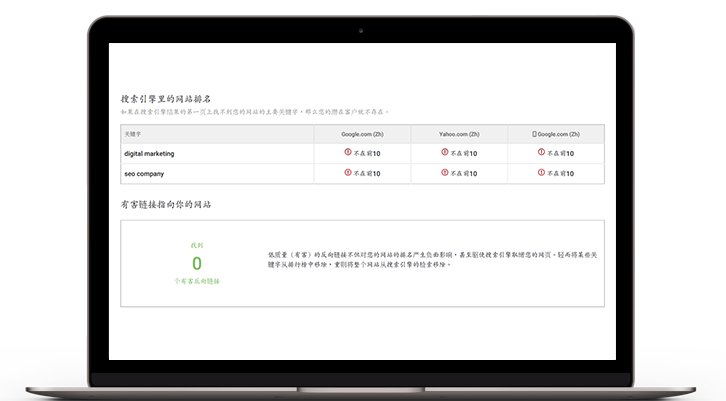Select the seo company keyword row
The image size is (726, 401).
coord(144,173)
